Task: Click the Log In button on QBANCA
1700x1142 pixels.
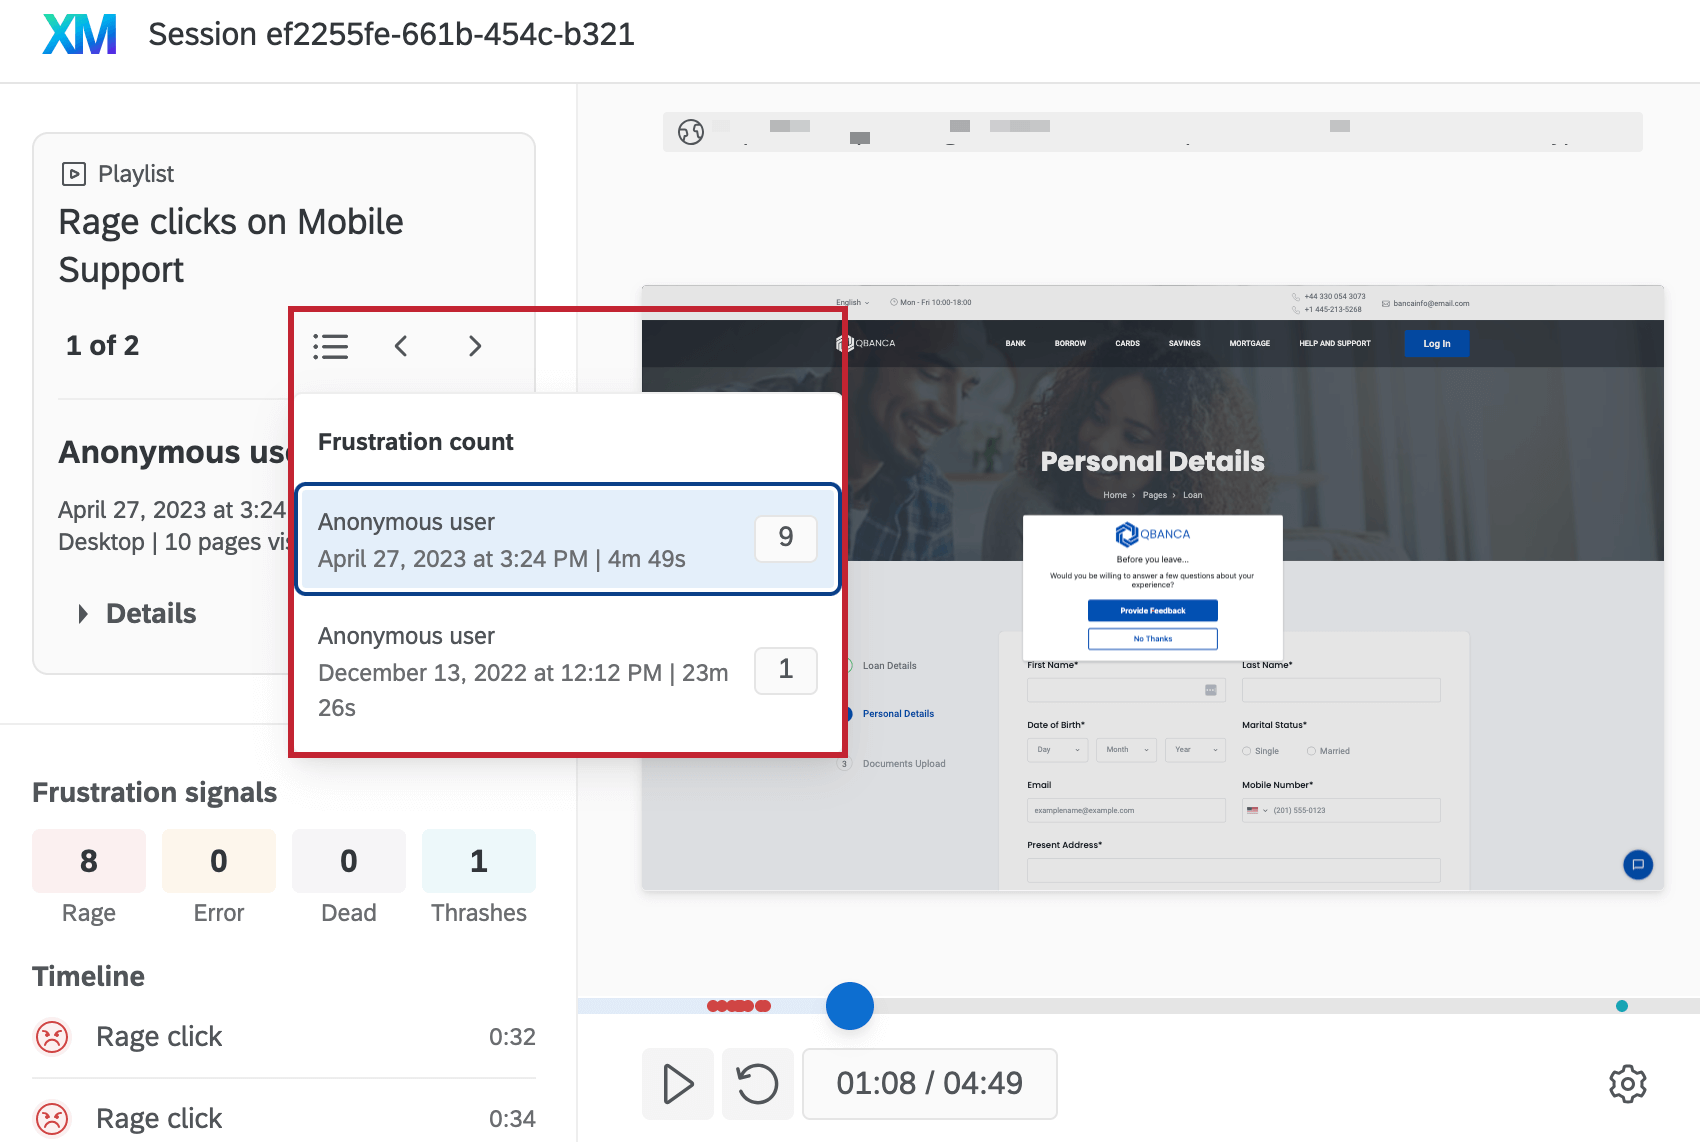Action: coord(1436,343)
